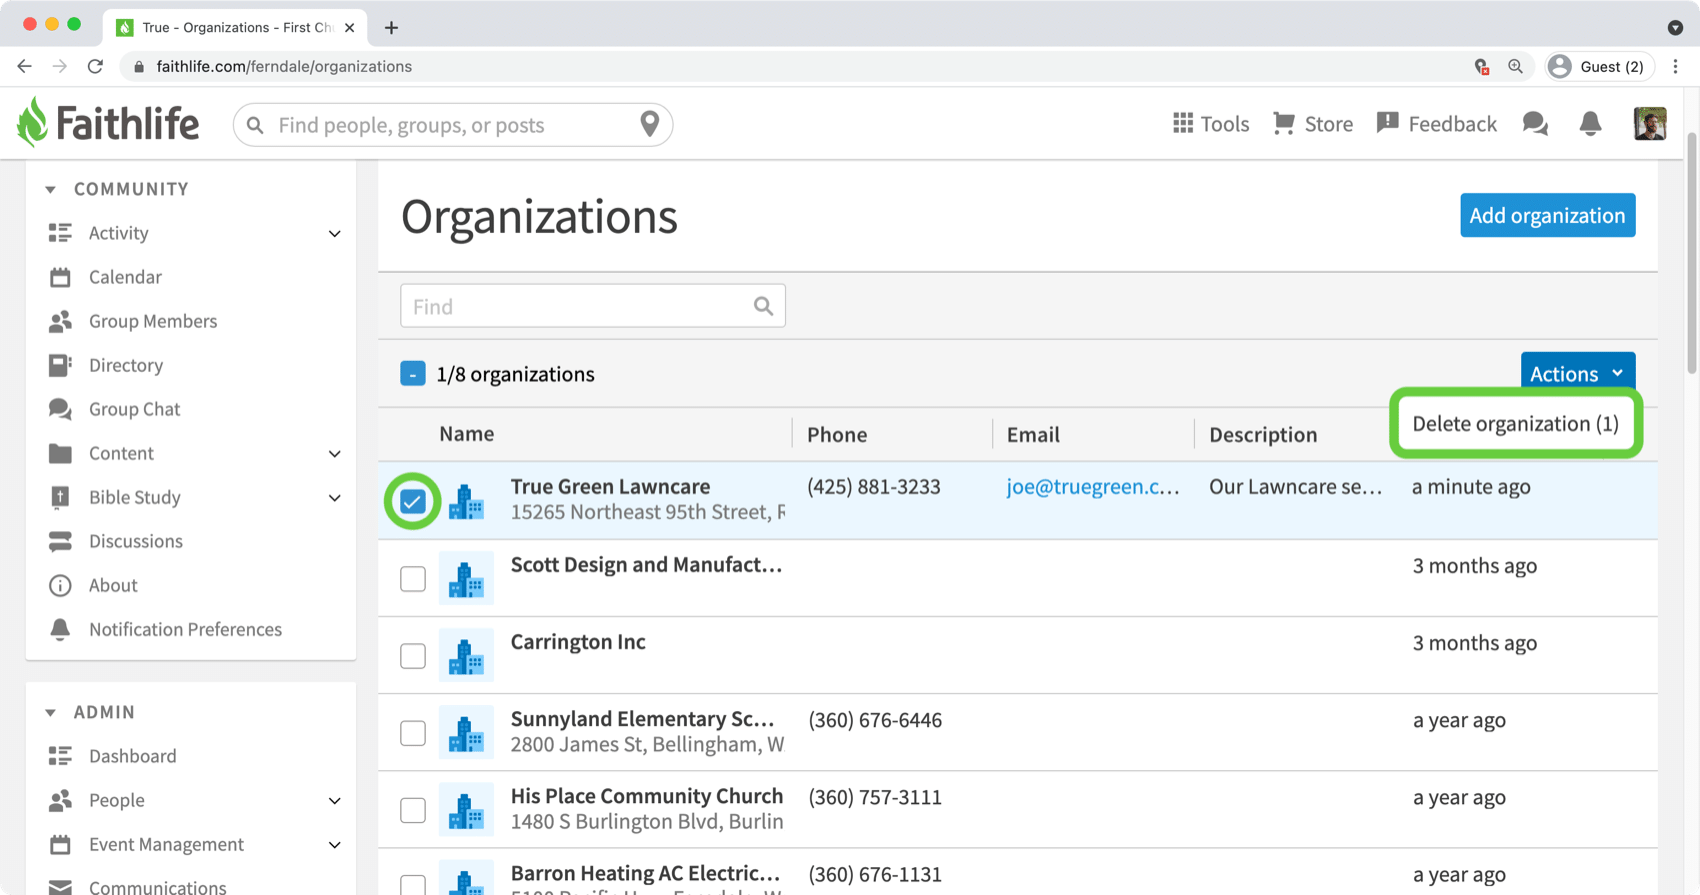The image size is (1700, 895).
Task: Open the Faithlife home logo
Action: [108, 123]
